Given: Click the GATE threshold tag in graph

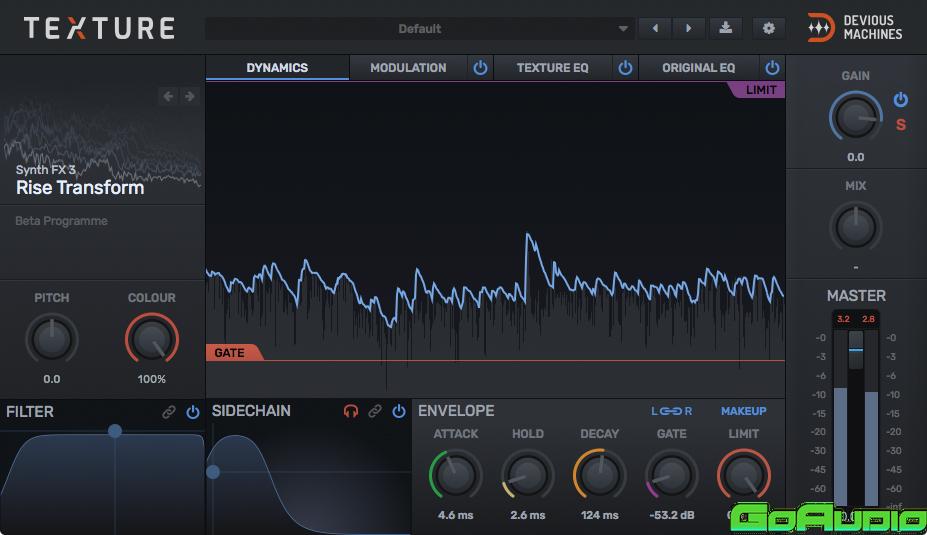Looking at the screenshot, I should point(233,352).
